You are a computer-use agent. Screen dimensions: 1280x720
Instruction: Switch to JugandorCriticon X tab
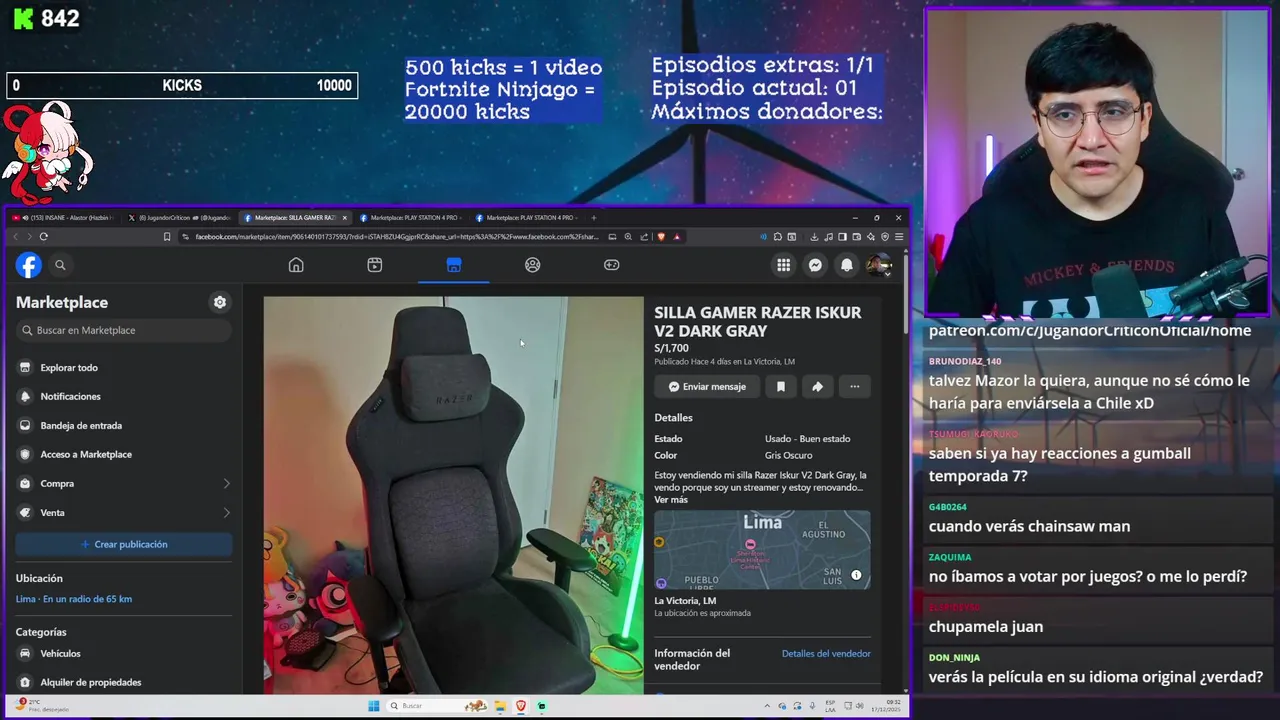click(181, 218)
